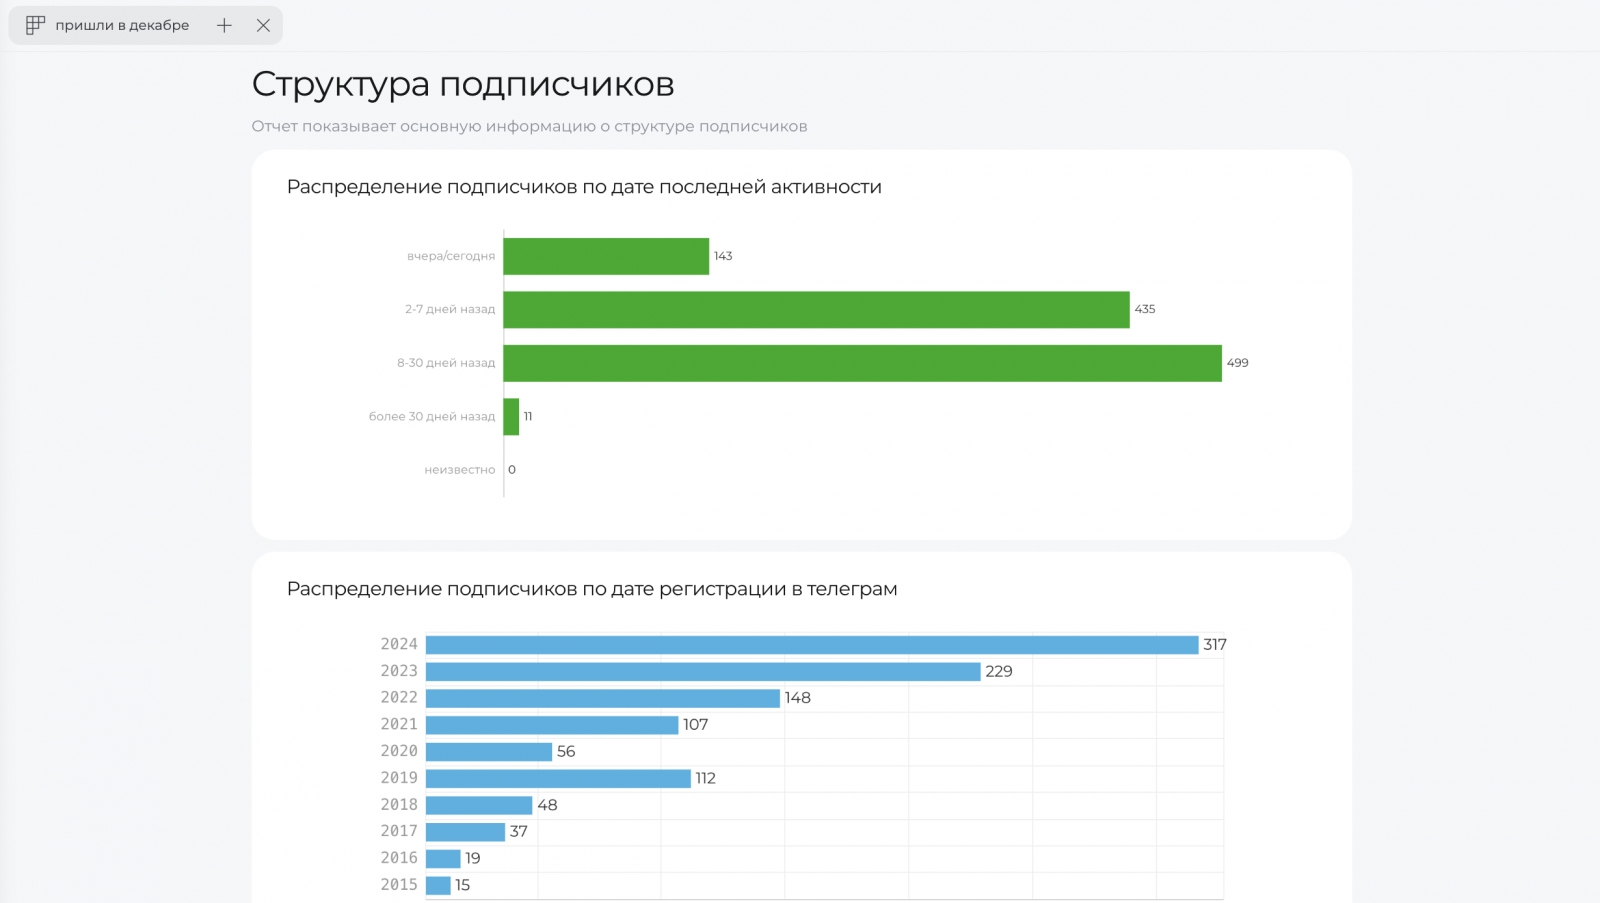Click the "8-30 дней назад" axis label
Screen dimensions: 1600x903
tap(446, 363)
